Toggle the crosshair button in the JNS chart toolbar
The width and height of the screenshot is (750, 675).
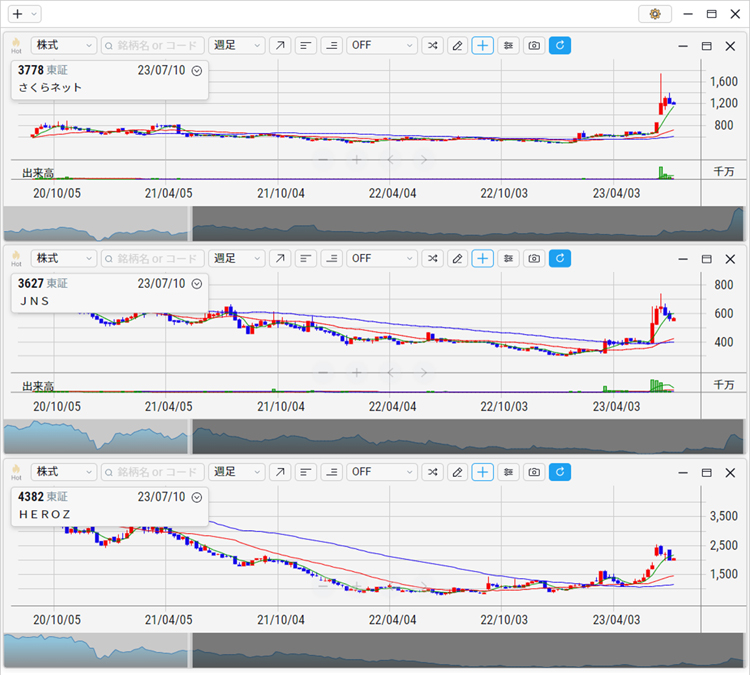coord(483,258)
